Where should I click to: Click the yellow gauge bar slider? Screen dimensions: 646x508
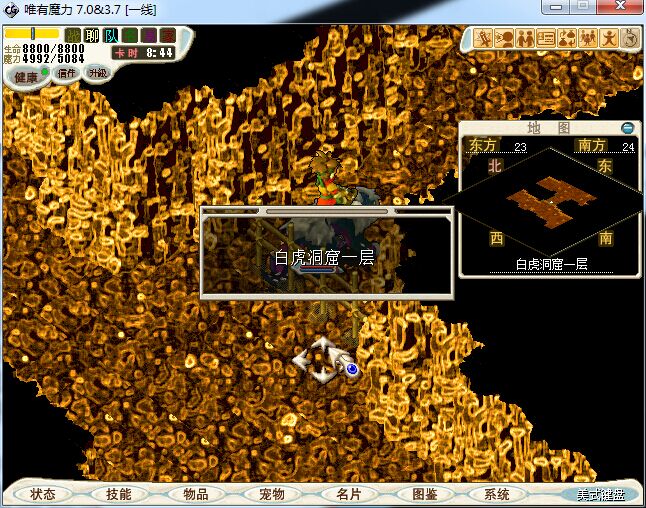pos(32,34)
